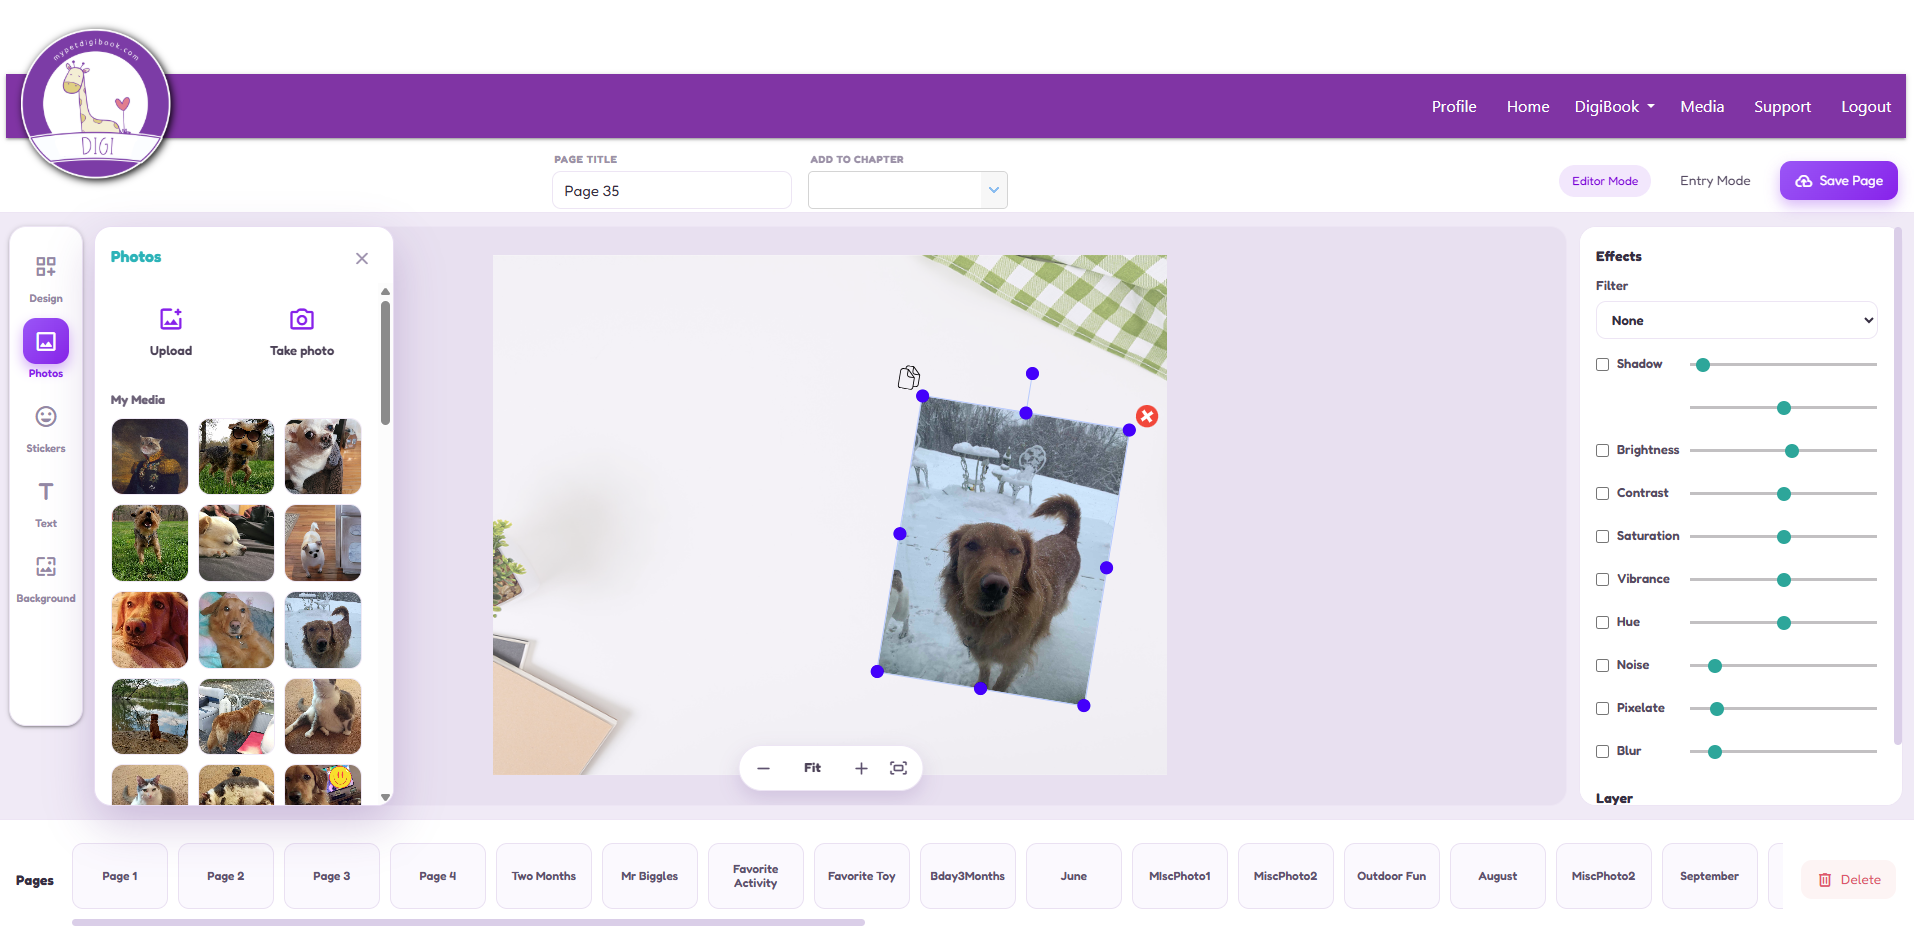Enable the Vibrance checkbox
This screenshot has height=936, width=1914.
[1602, 580]
